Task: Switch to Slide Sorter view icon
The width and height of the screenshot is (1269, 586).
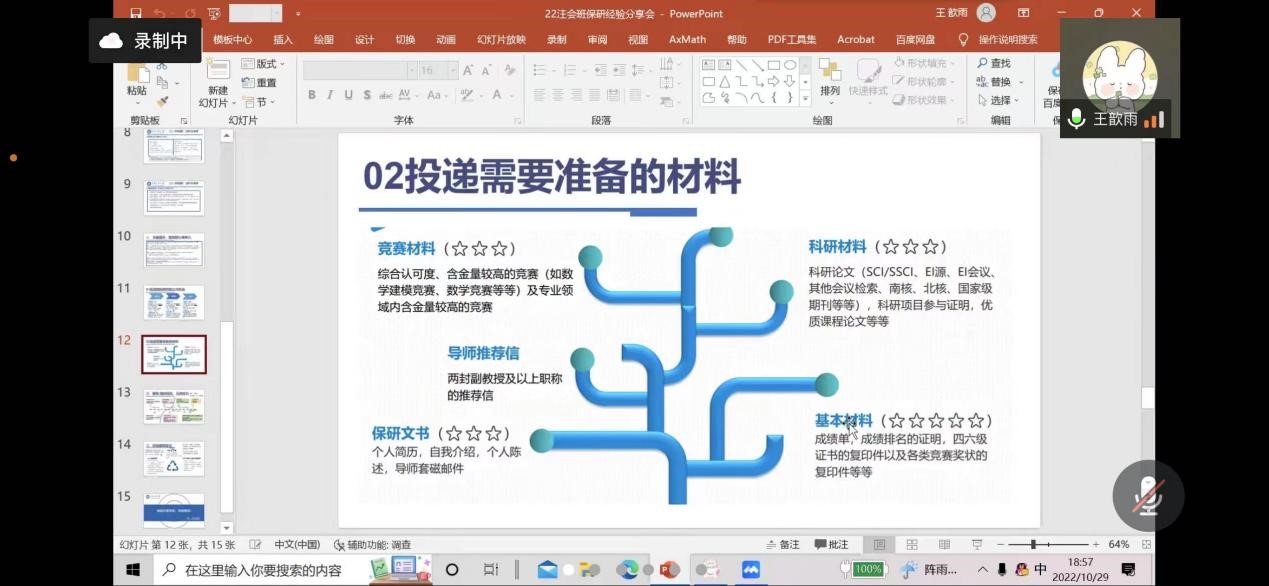Action: tap(912, 545)
